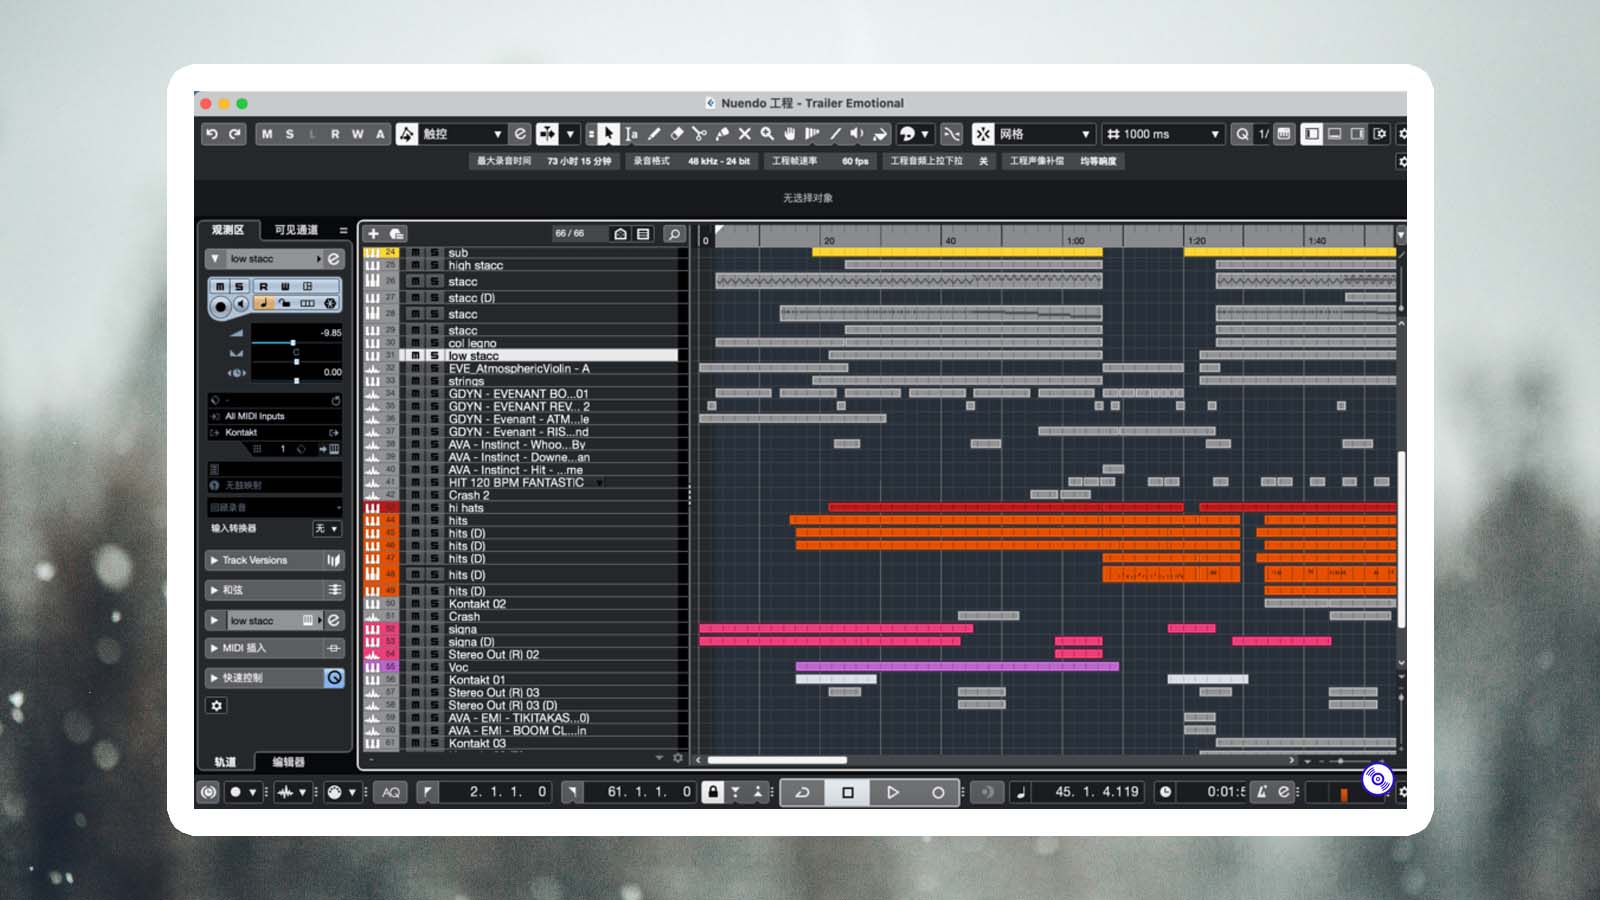Image resolution: width=1600 pixels, height=900 pixels.
Task: Select the Glue tool
Action: (x=722, y=134)
